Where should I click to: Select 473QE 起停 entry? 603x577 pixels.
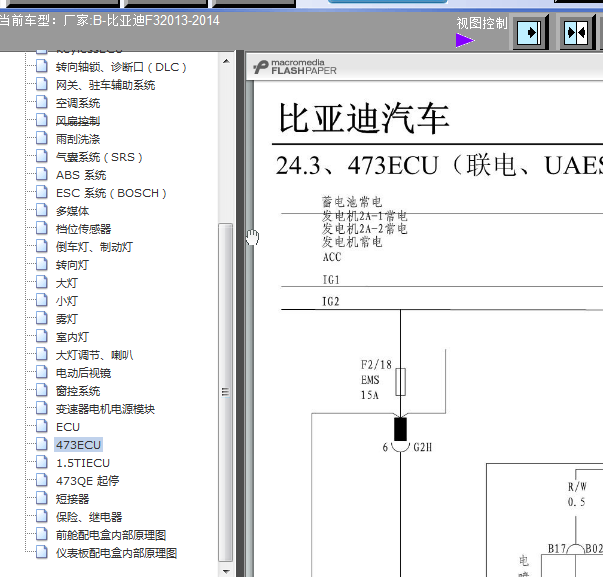coord(88,481)
